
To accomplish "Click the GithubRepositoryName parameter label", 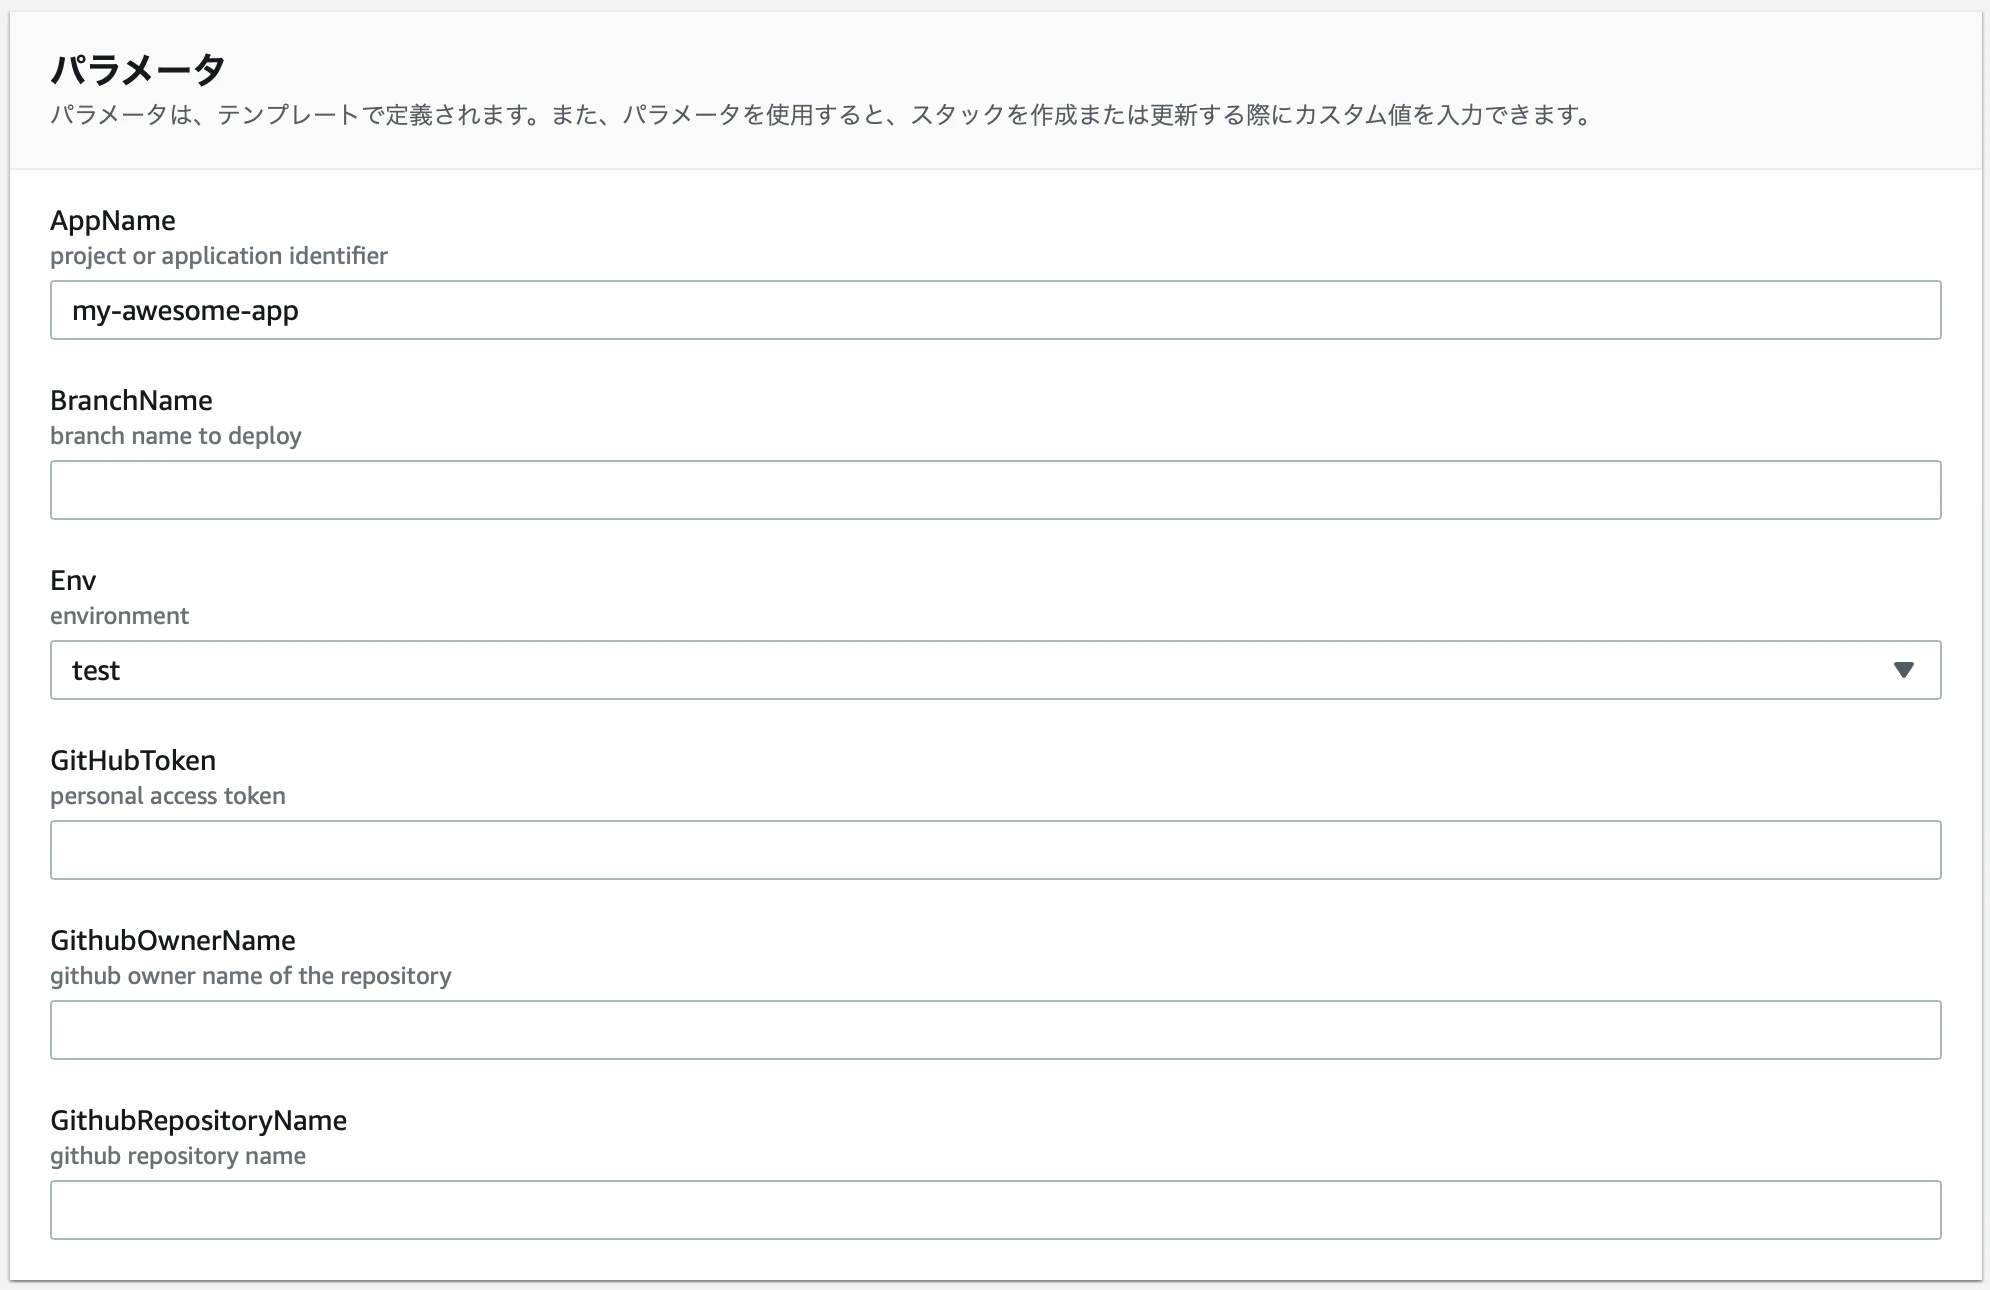I will 198,1120.
